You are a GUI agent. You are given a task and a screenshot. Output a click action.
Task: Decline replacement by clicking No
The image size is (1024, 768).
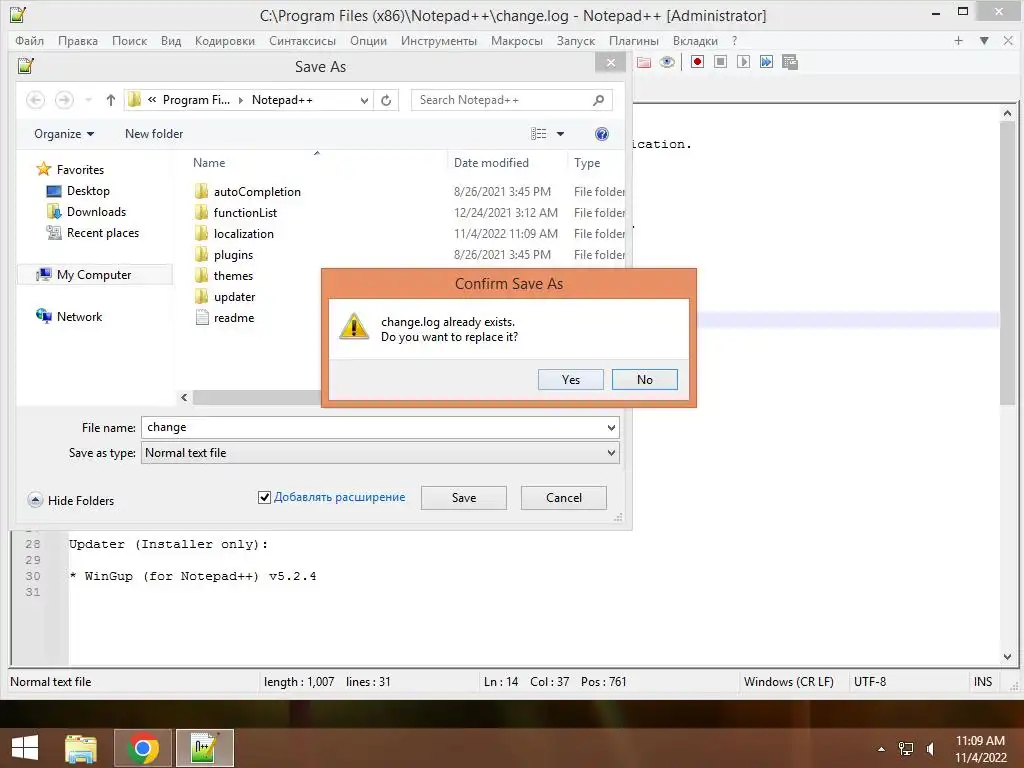(645, 379)
